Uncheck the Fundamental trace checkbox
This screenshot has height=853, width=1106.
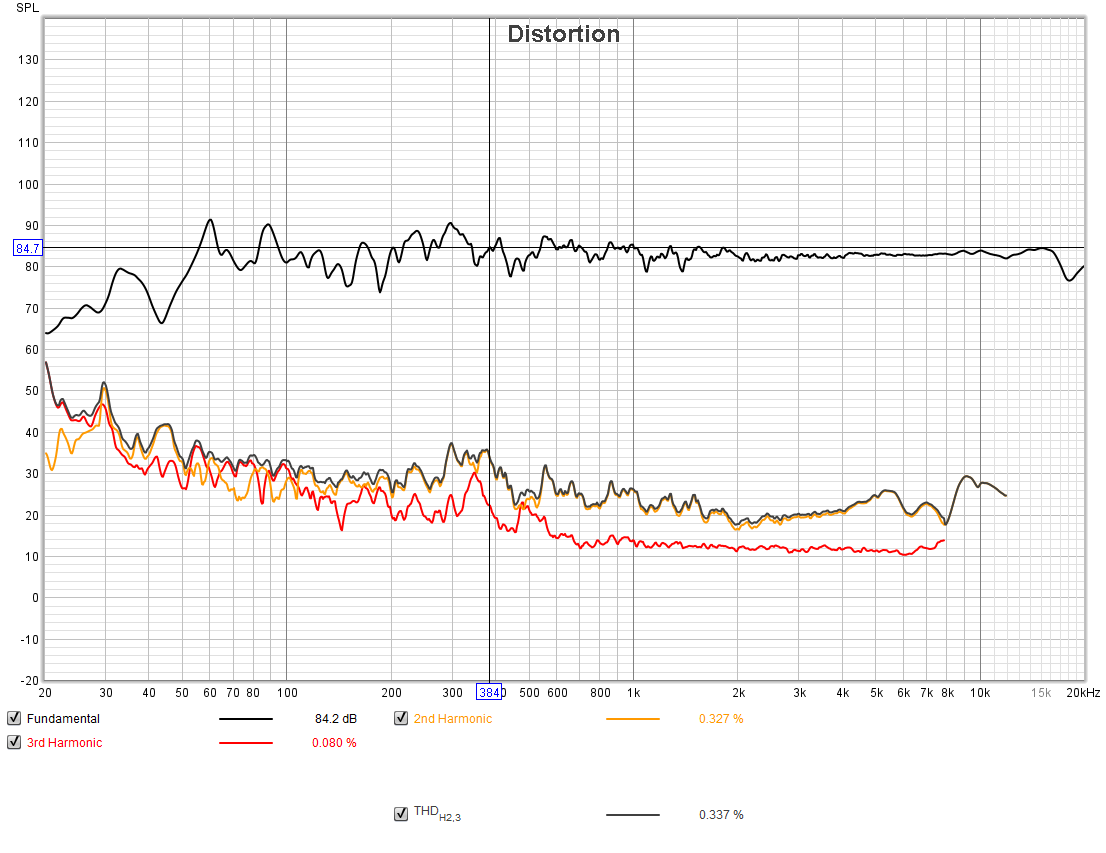click(x=14, y=718)
